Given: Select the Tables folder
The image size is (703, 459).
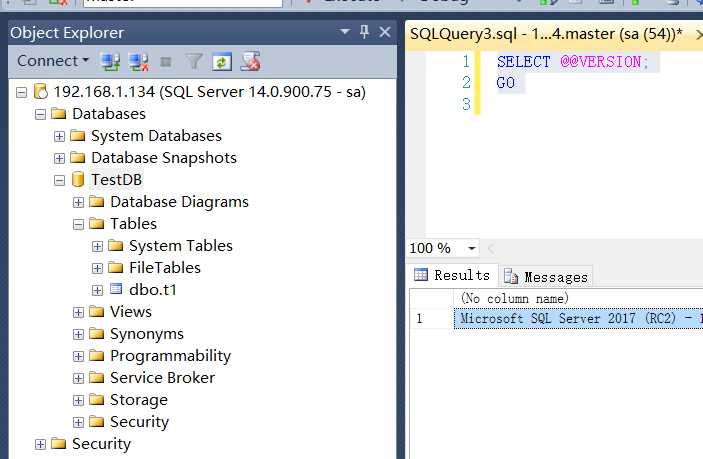Looking at the screenshot, I should (134, 224).
